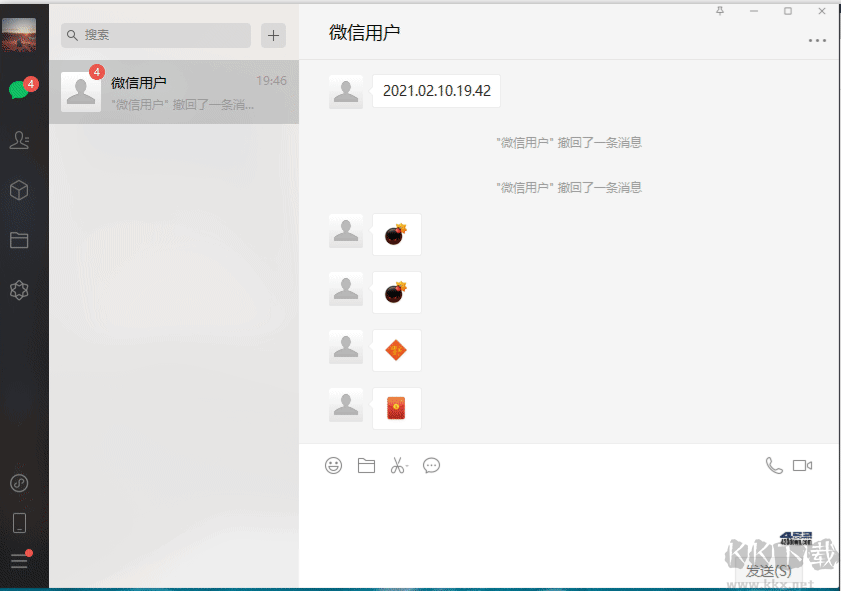Expand the hamburger menu at sidebar bottom

19,562
